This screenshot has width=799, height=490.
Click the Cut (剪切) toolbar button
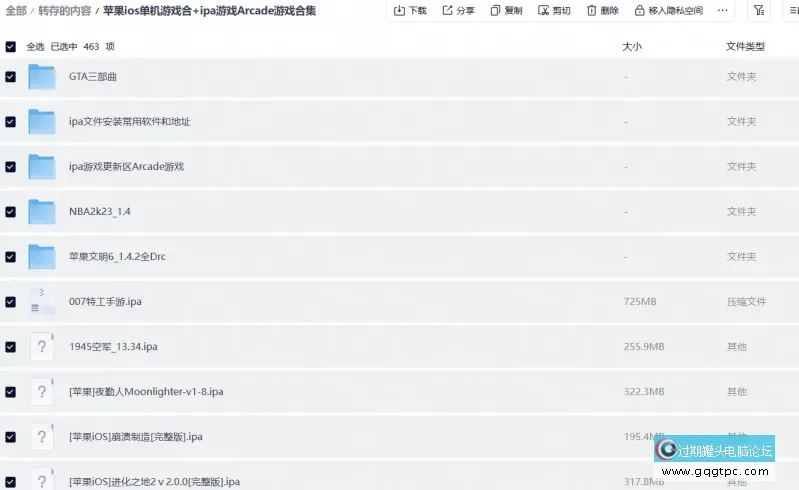pyautogui.click(x=554, y=10)
